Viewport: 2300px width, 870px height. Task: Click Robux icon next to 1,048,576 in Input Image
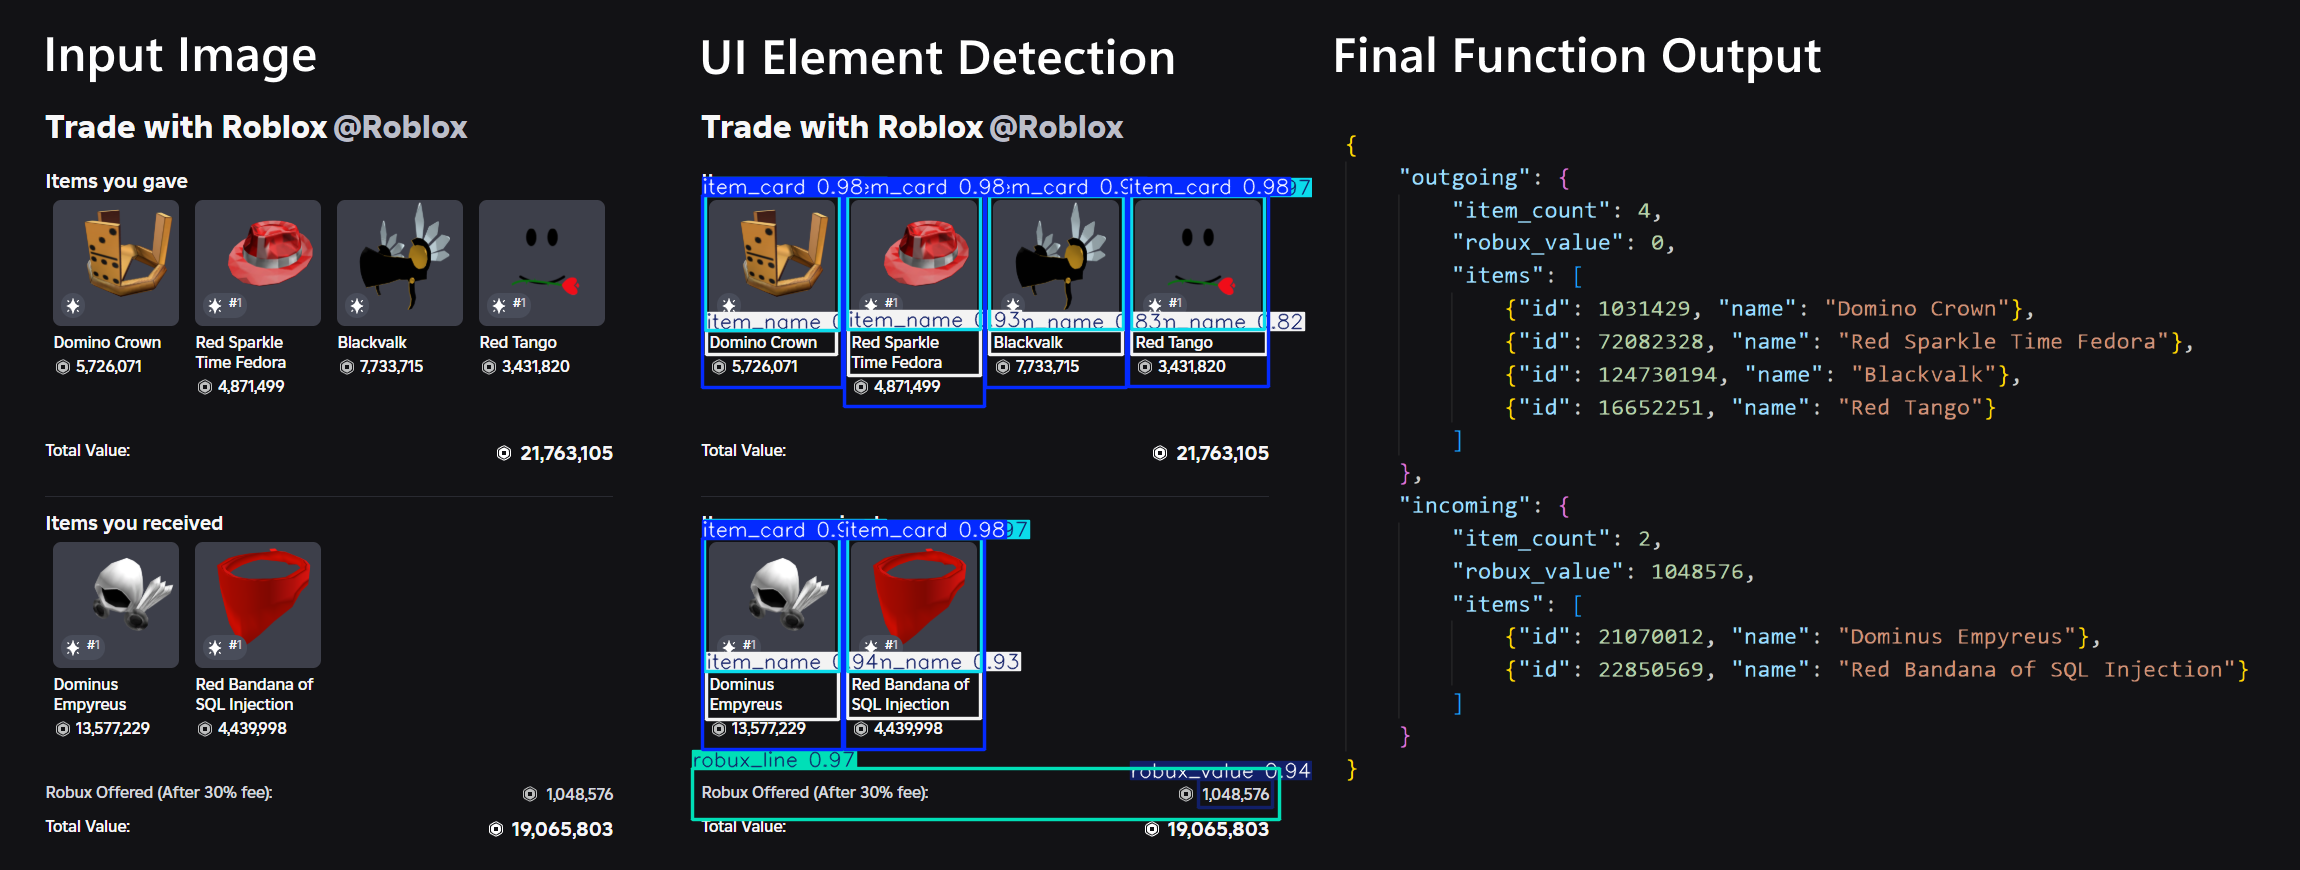pos(530,794)
